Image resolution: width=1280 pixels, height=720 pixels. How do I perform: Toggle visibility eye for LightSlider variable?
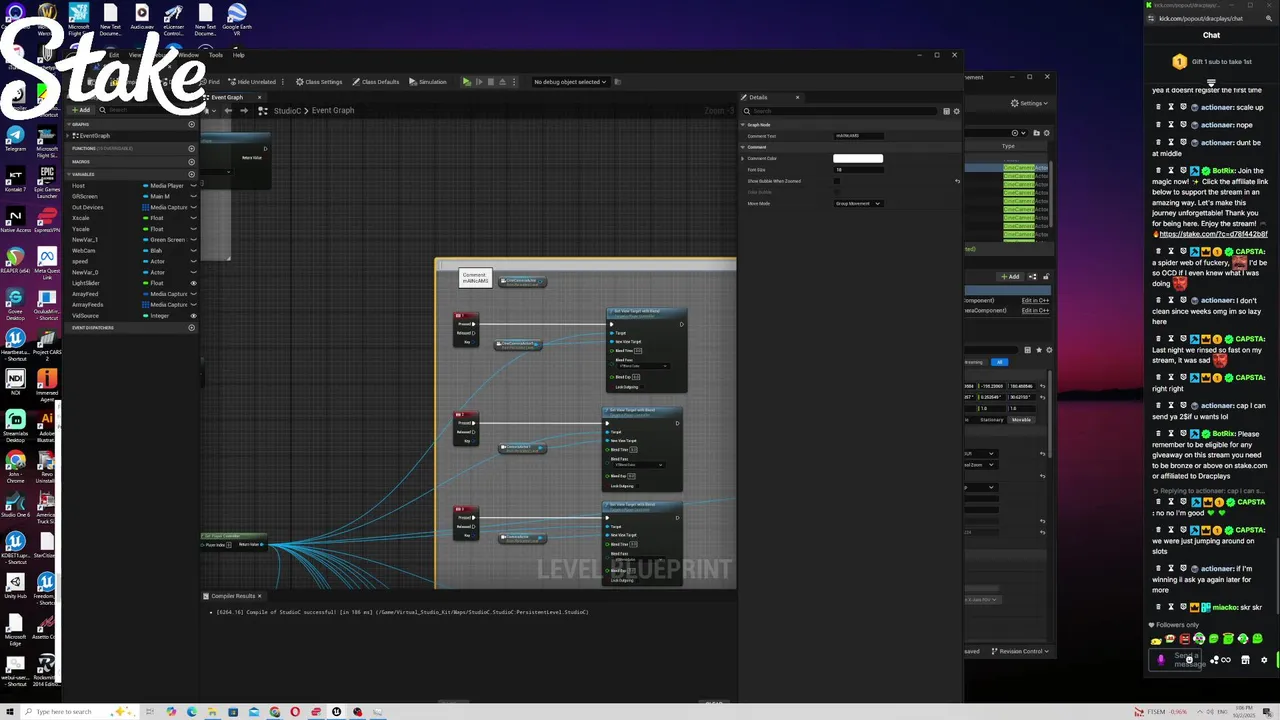pos(193,283)
